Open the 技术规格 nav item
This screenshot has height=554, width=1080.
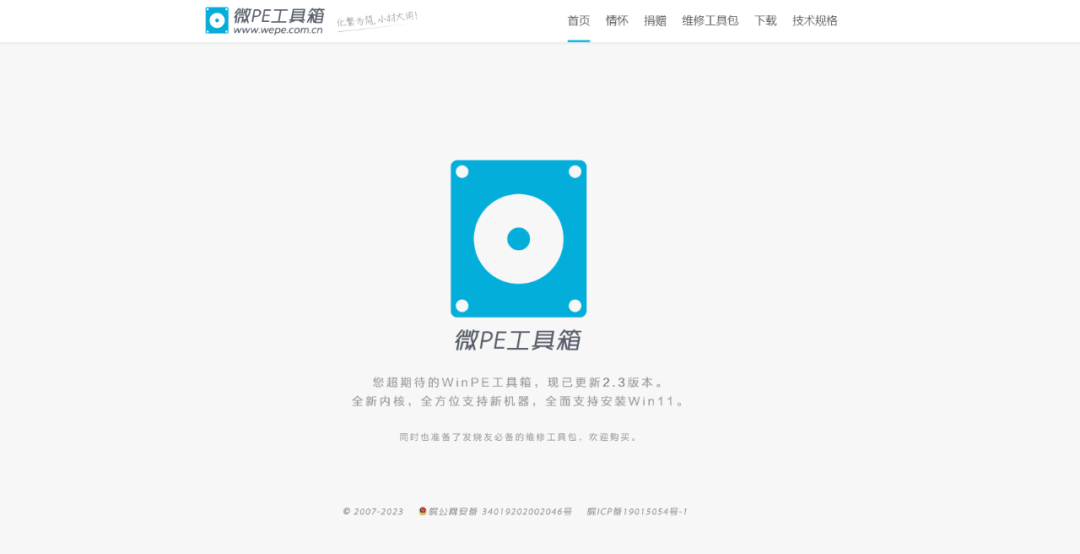(815, 21)
